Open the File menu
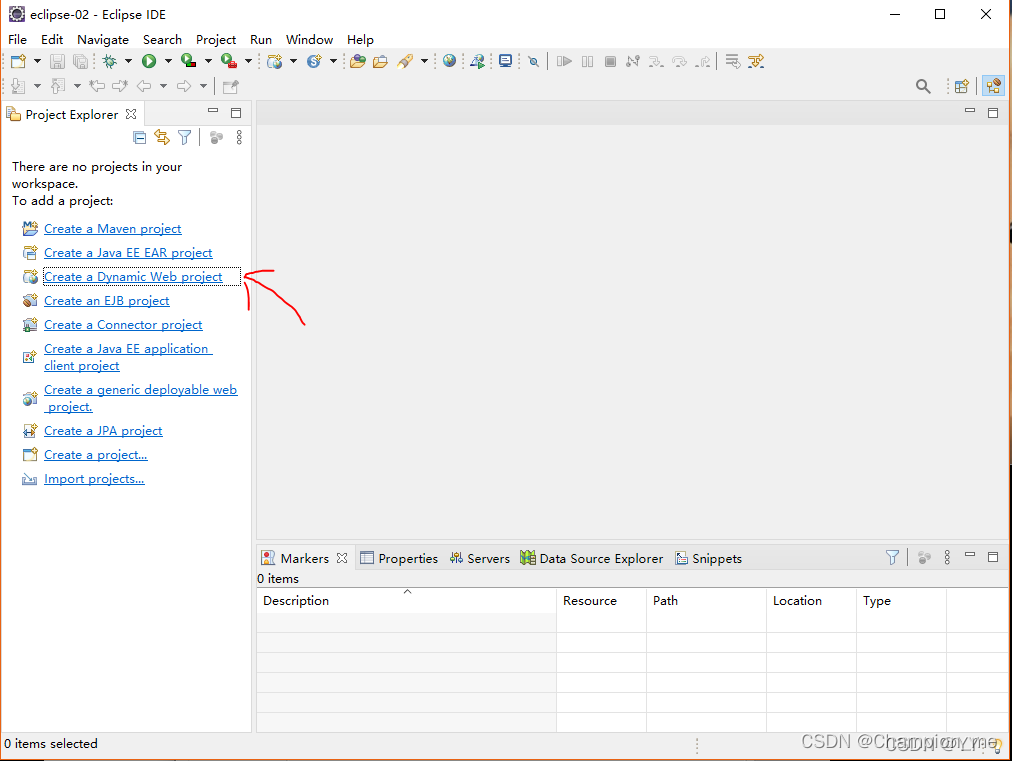This screenshot has height=761, width=1012. click(17, 39)
